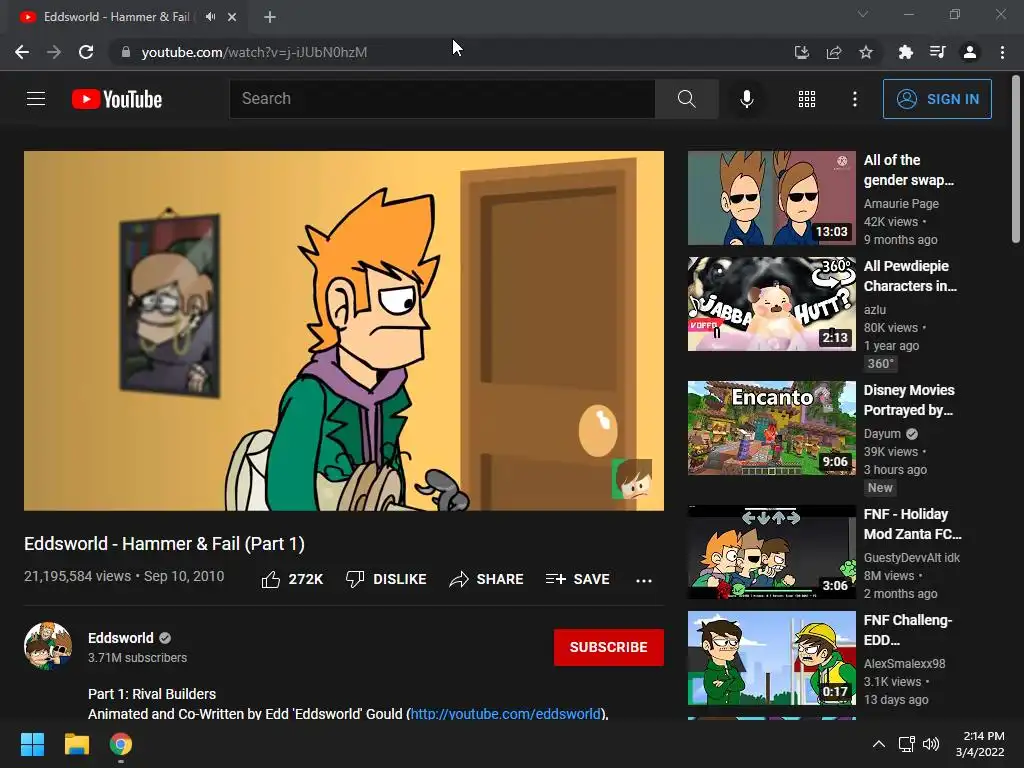Click the search magnifier button
The height and width of the screenshot is (768, 1024).
[x=686, y=99]
